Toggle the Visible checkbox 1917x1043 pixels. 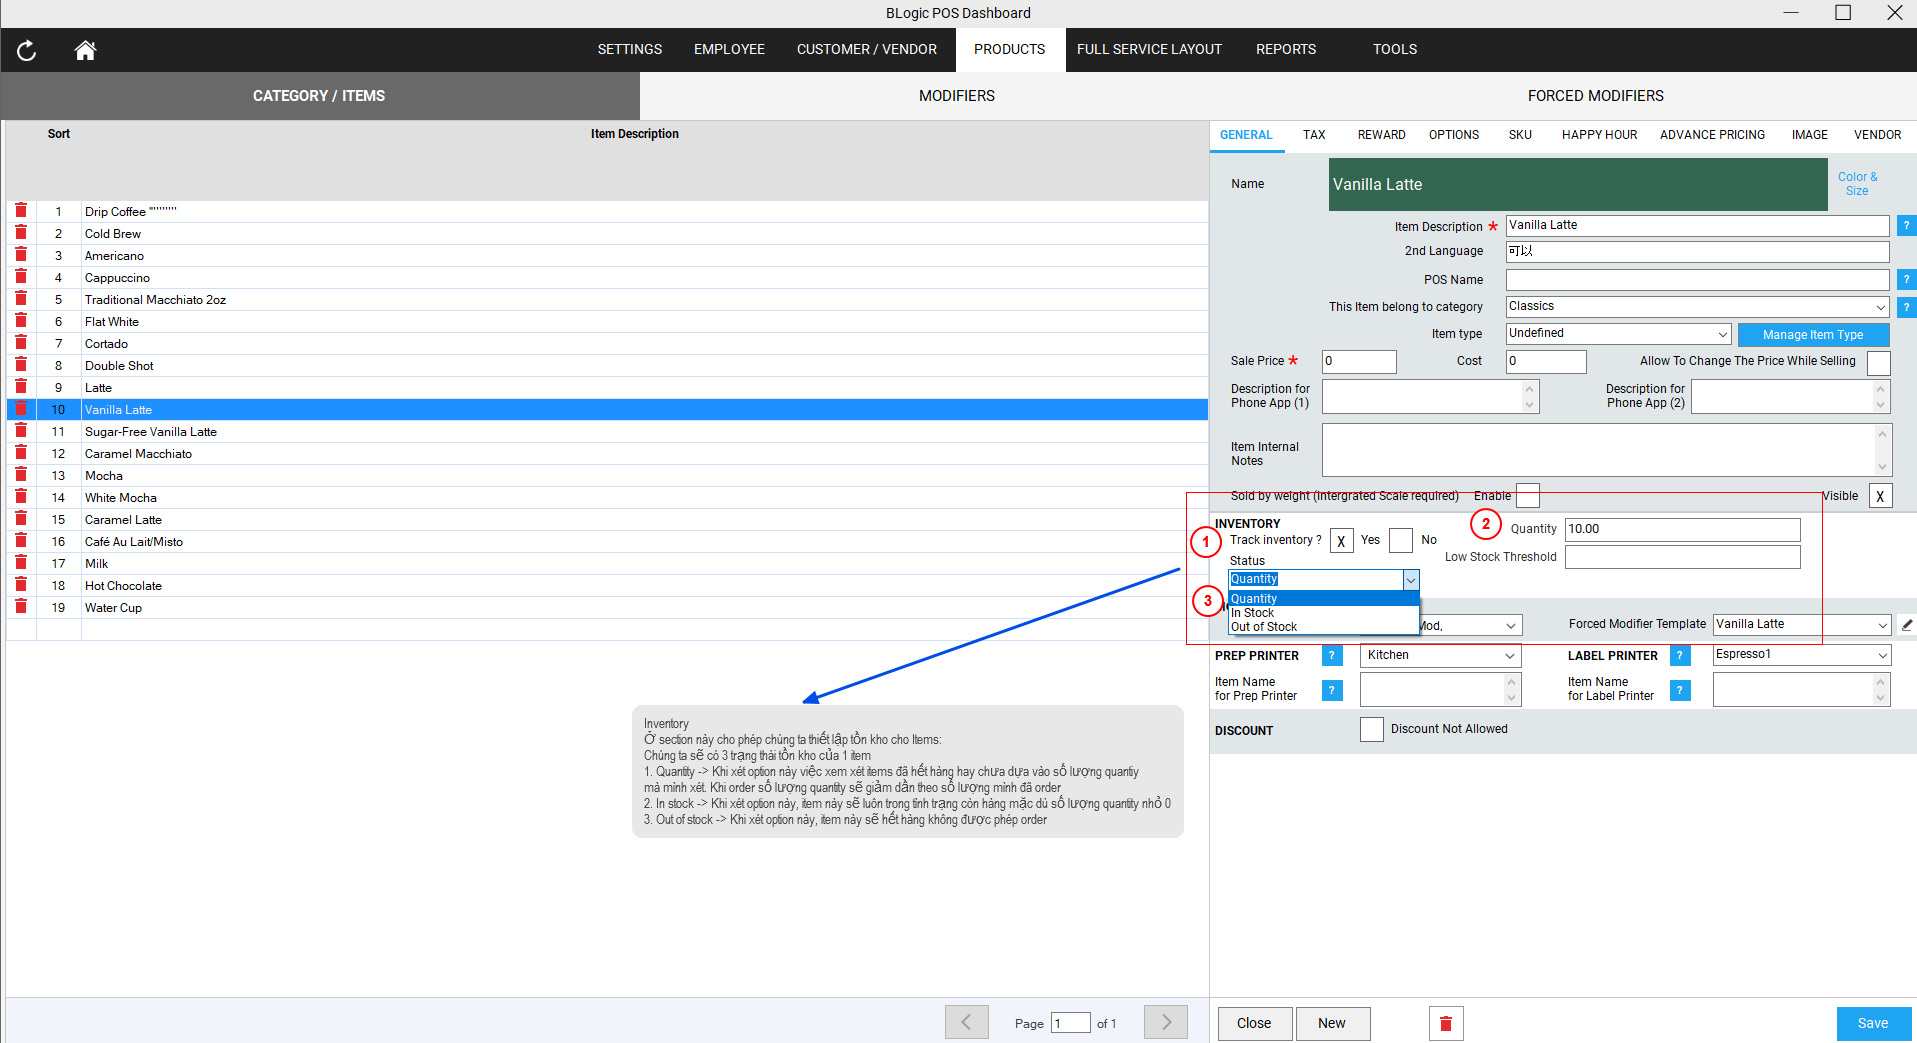coord(1880,496)
